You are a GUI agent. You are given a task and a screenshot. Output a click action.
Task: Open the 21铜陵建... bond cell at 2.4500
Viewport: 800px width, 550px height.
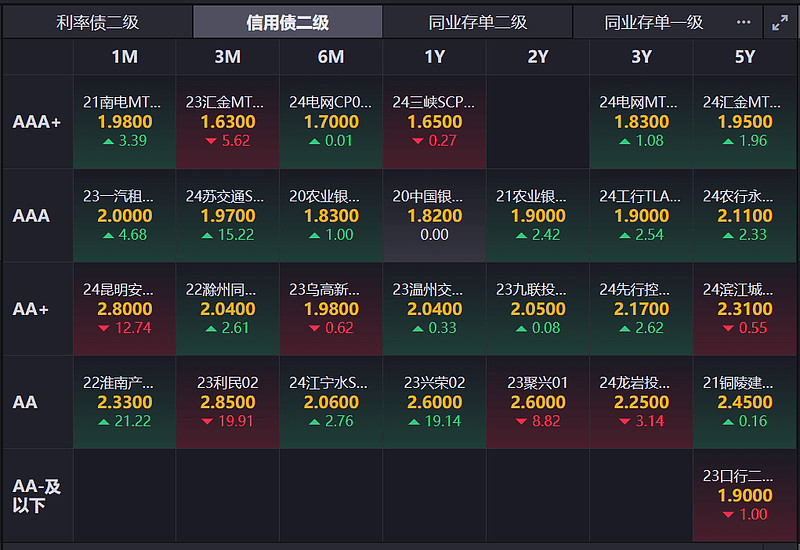(x=745, y=403)
